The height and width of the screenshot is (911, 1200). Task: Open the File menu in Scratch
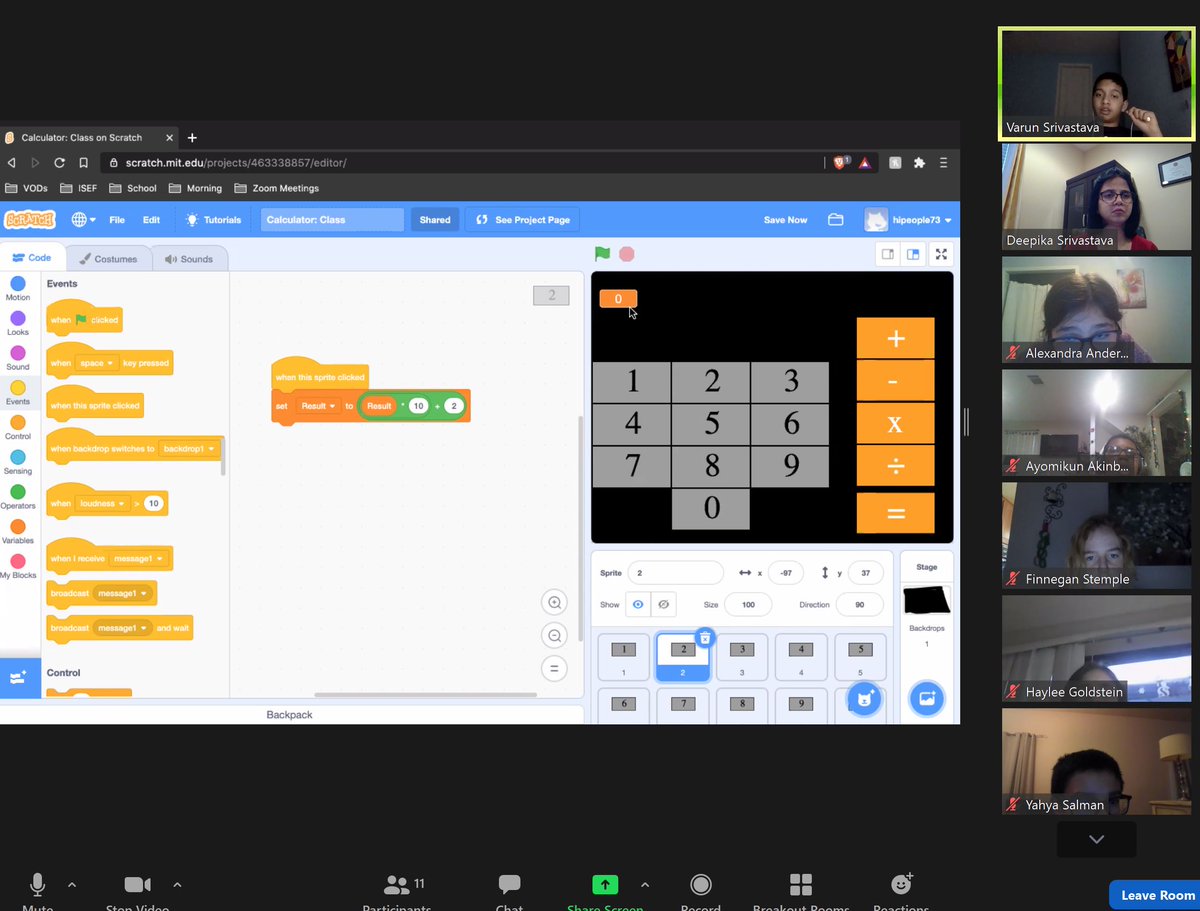117,219
